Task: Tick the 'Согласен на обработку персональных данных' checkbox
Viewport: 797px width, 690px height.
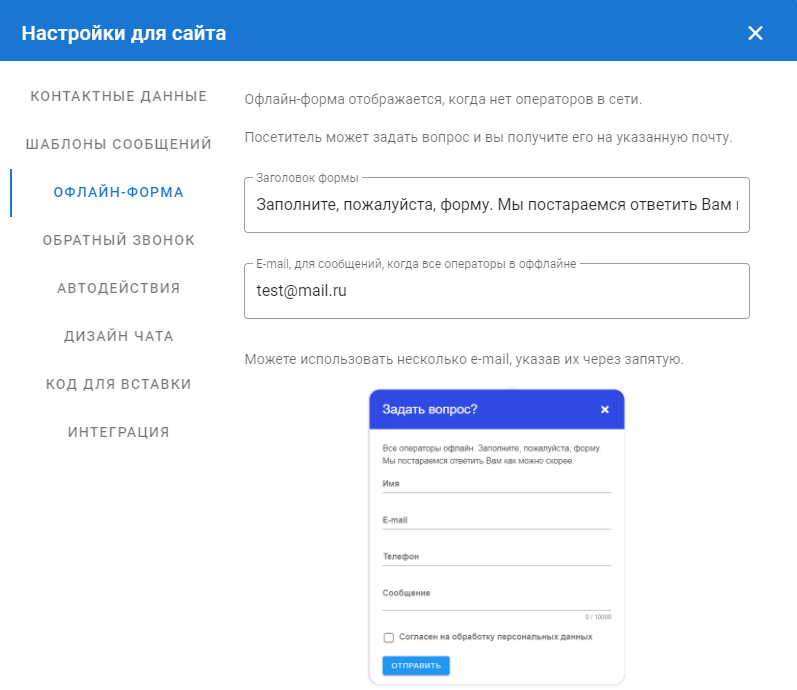Action: coord(389,637)
